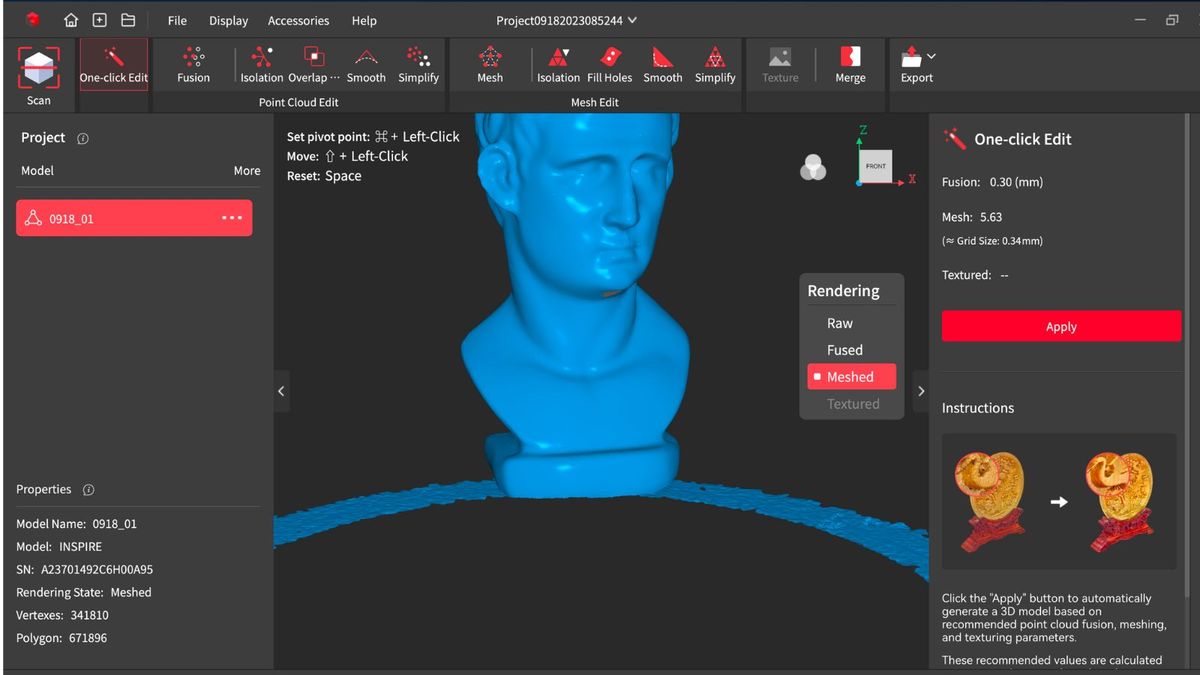
Task: Select the Mesh tool in Mesh Edit
Action: tap(489, 64)
